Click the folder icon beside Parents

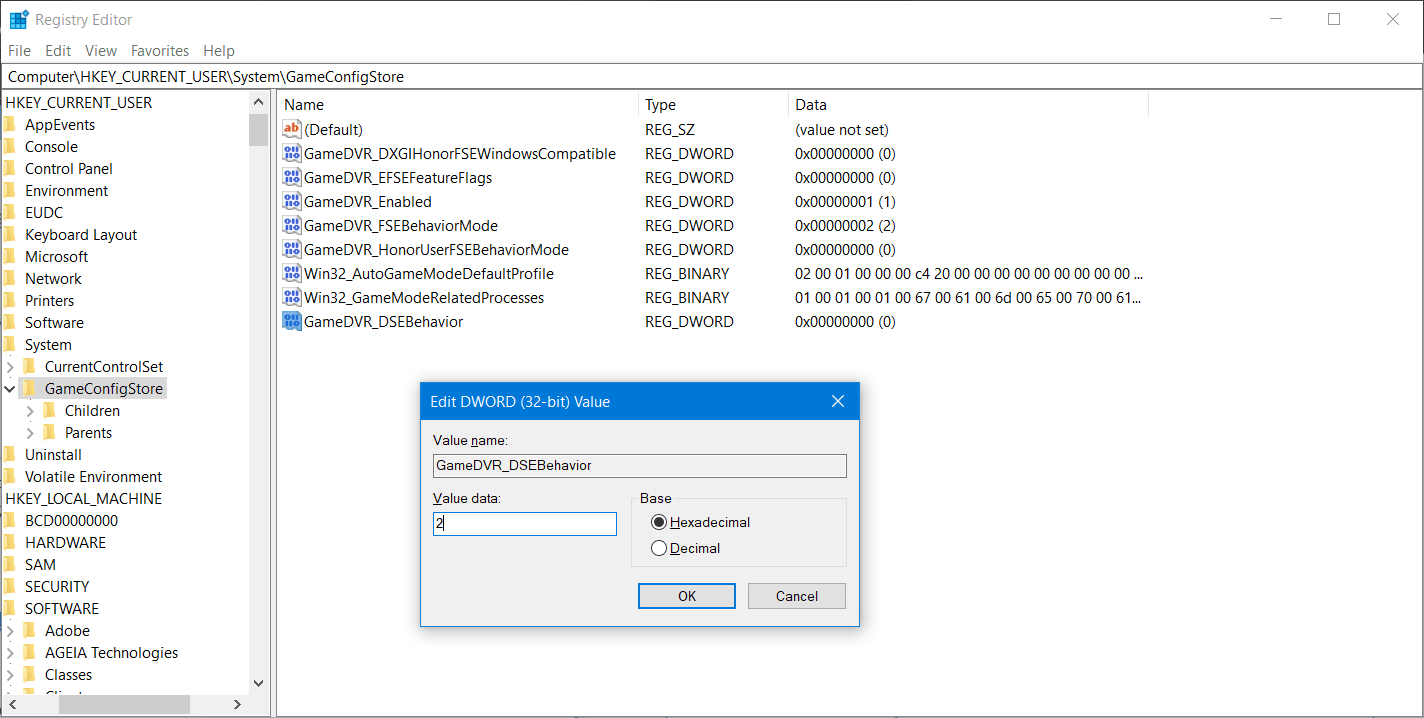click(x=50, y=432)
